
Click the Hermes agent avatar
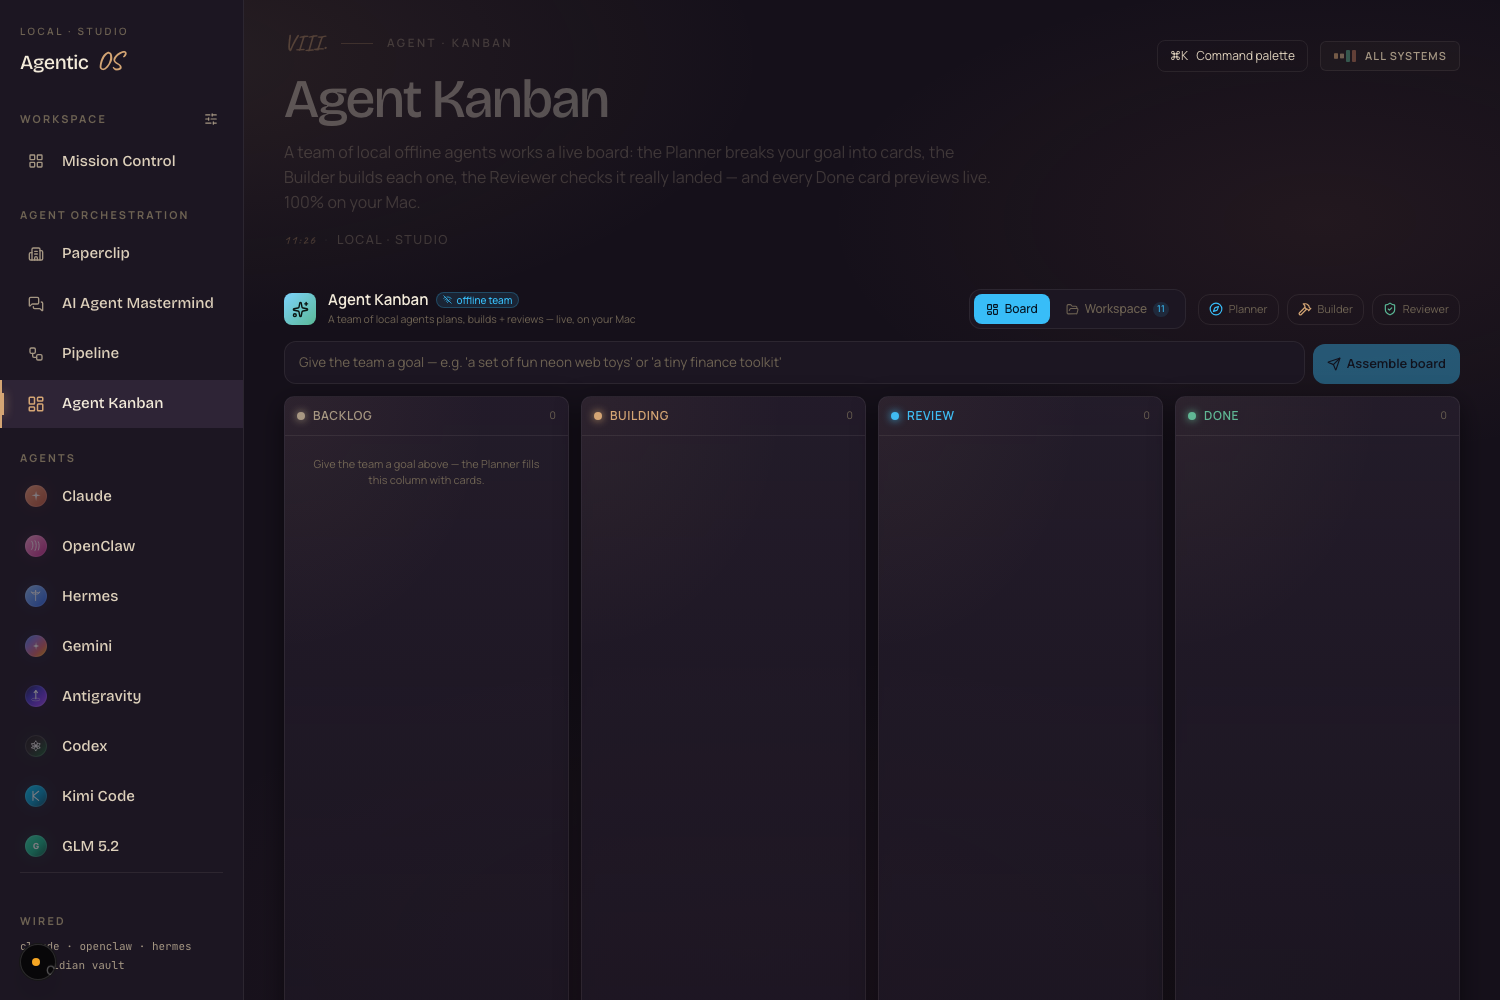[x=36, y=596]
